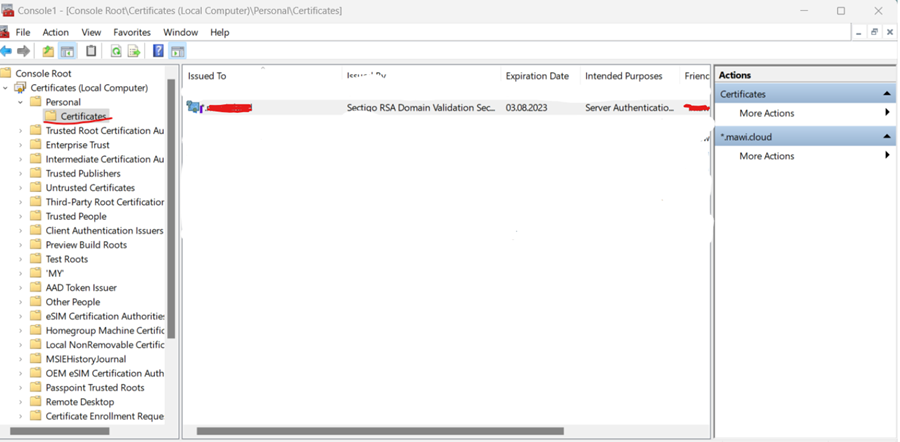This screenshot has height=442, width=900.
Task: Collapse the Certificates section in Actions pane
Action: point(886,94)
